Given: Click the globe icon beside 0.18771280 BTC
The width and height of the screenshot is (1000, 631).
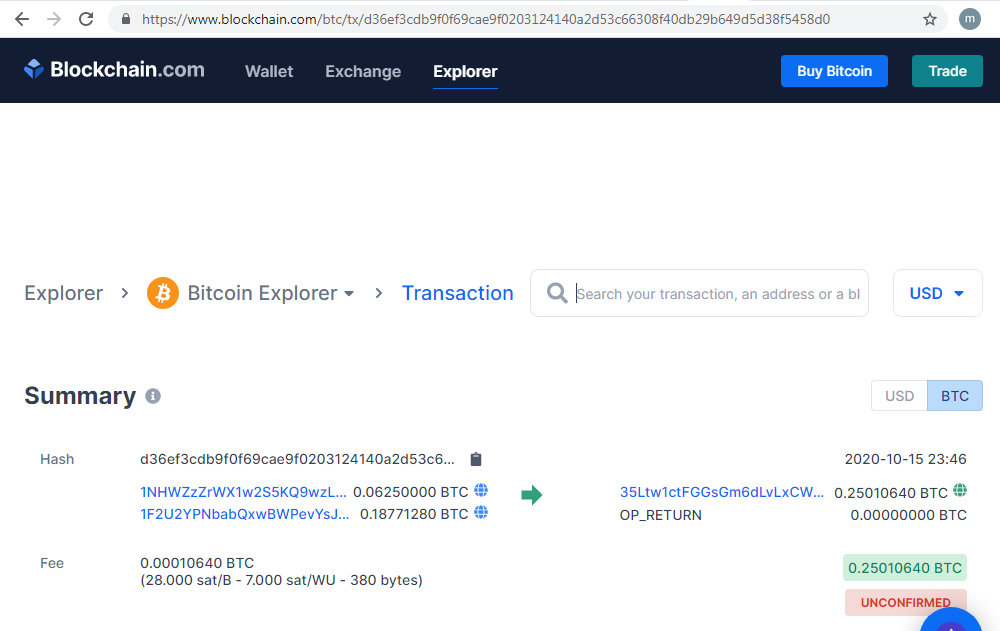Looking at the screenshot, I should coord(482,512).
